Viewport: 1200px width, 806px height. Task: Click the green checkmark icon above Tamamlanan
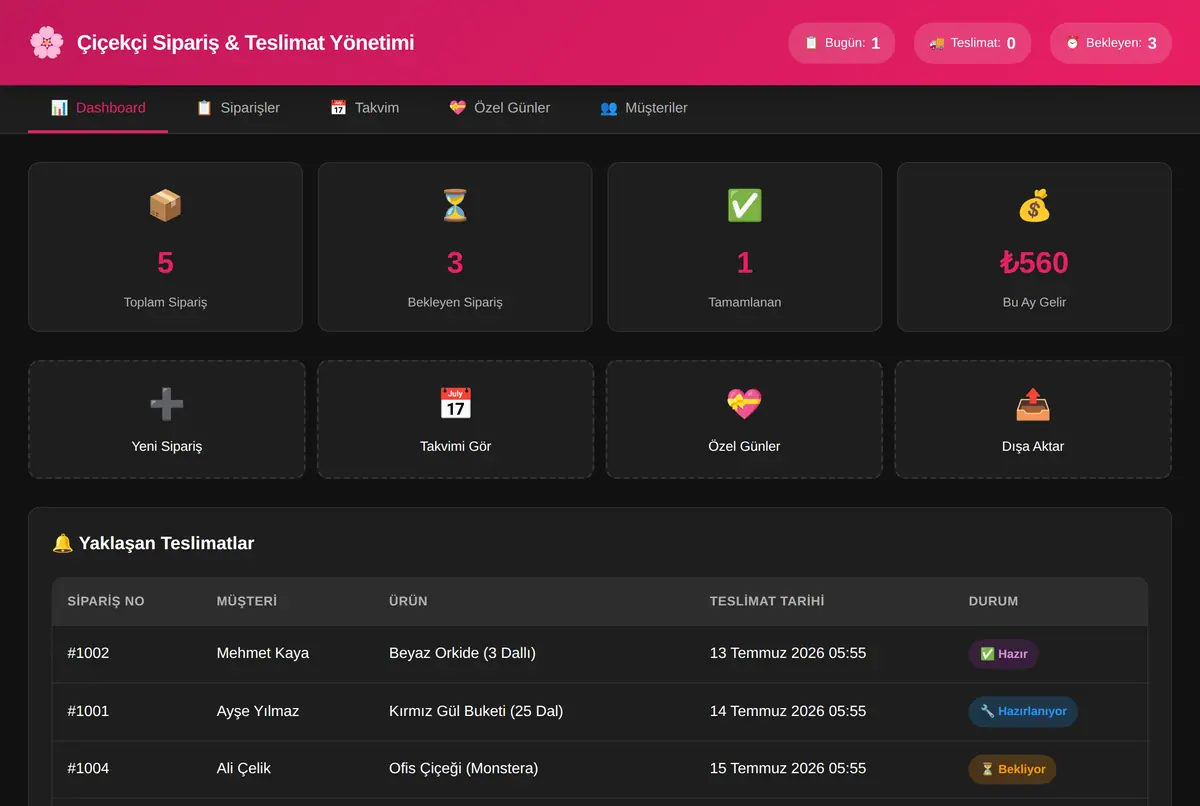pyautogui.click(x=745, y=206)
